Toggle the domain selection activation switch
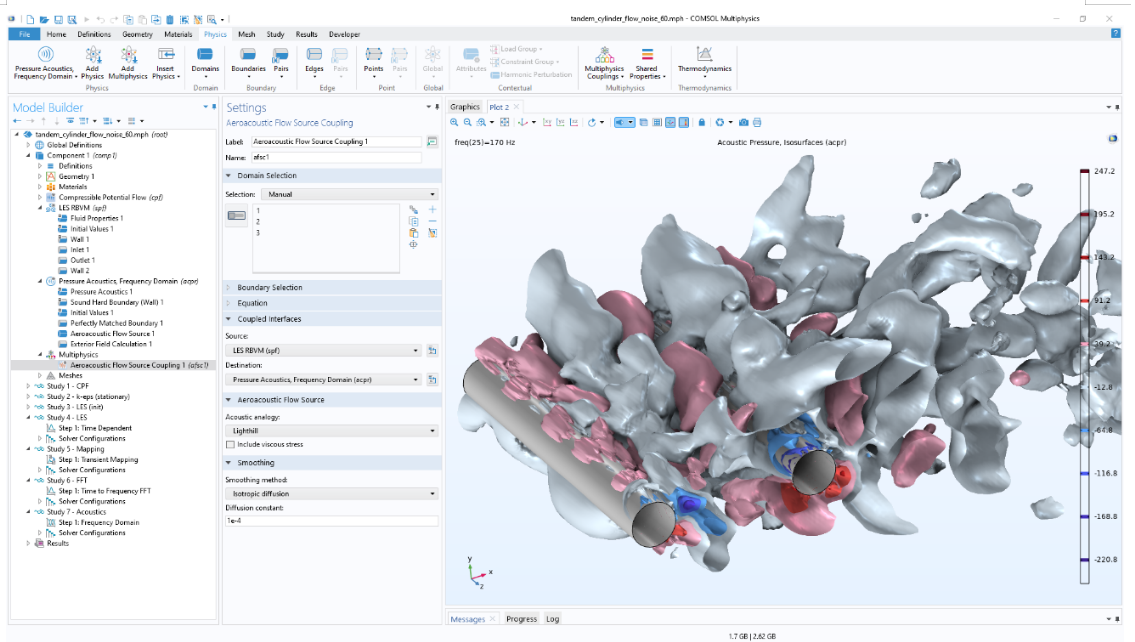The height and width of the screenshot is (642, 1135). [237, 216]
